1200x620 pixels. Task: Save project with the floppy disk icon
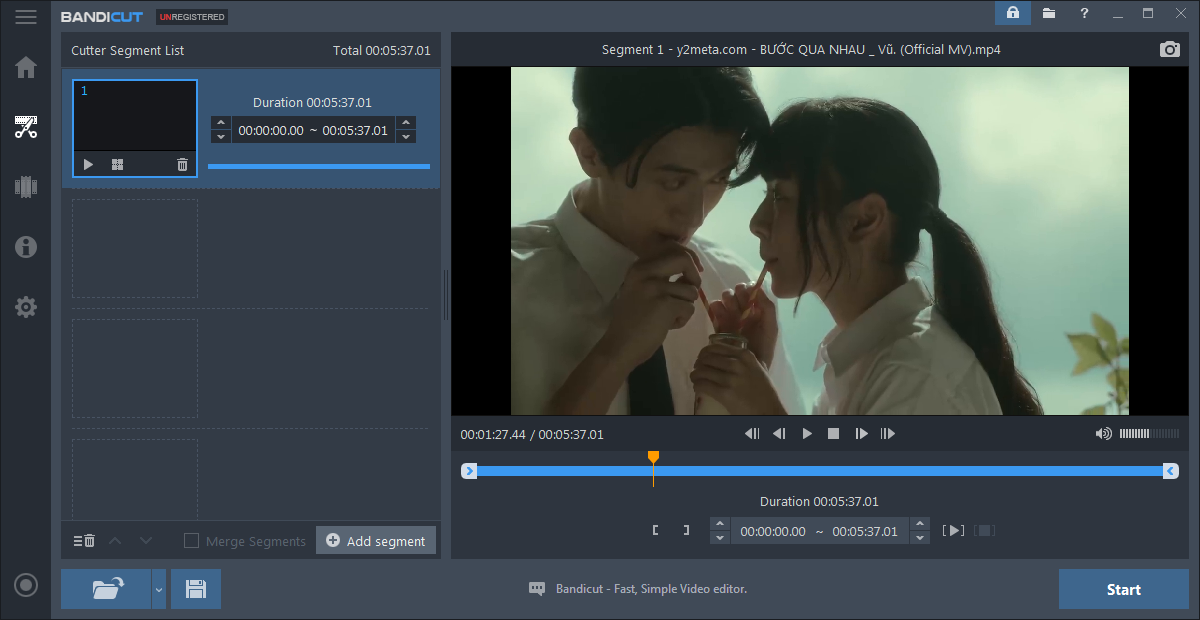(196, 589)
